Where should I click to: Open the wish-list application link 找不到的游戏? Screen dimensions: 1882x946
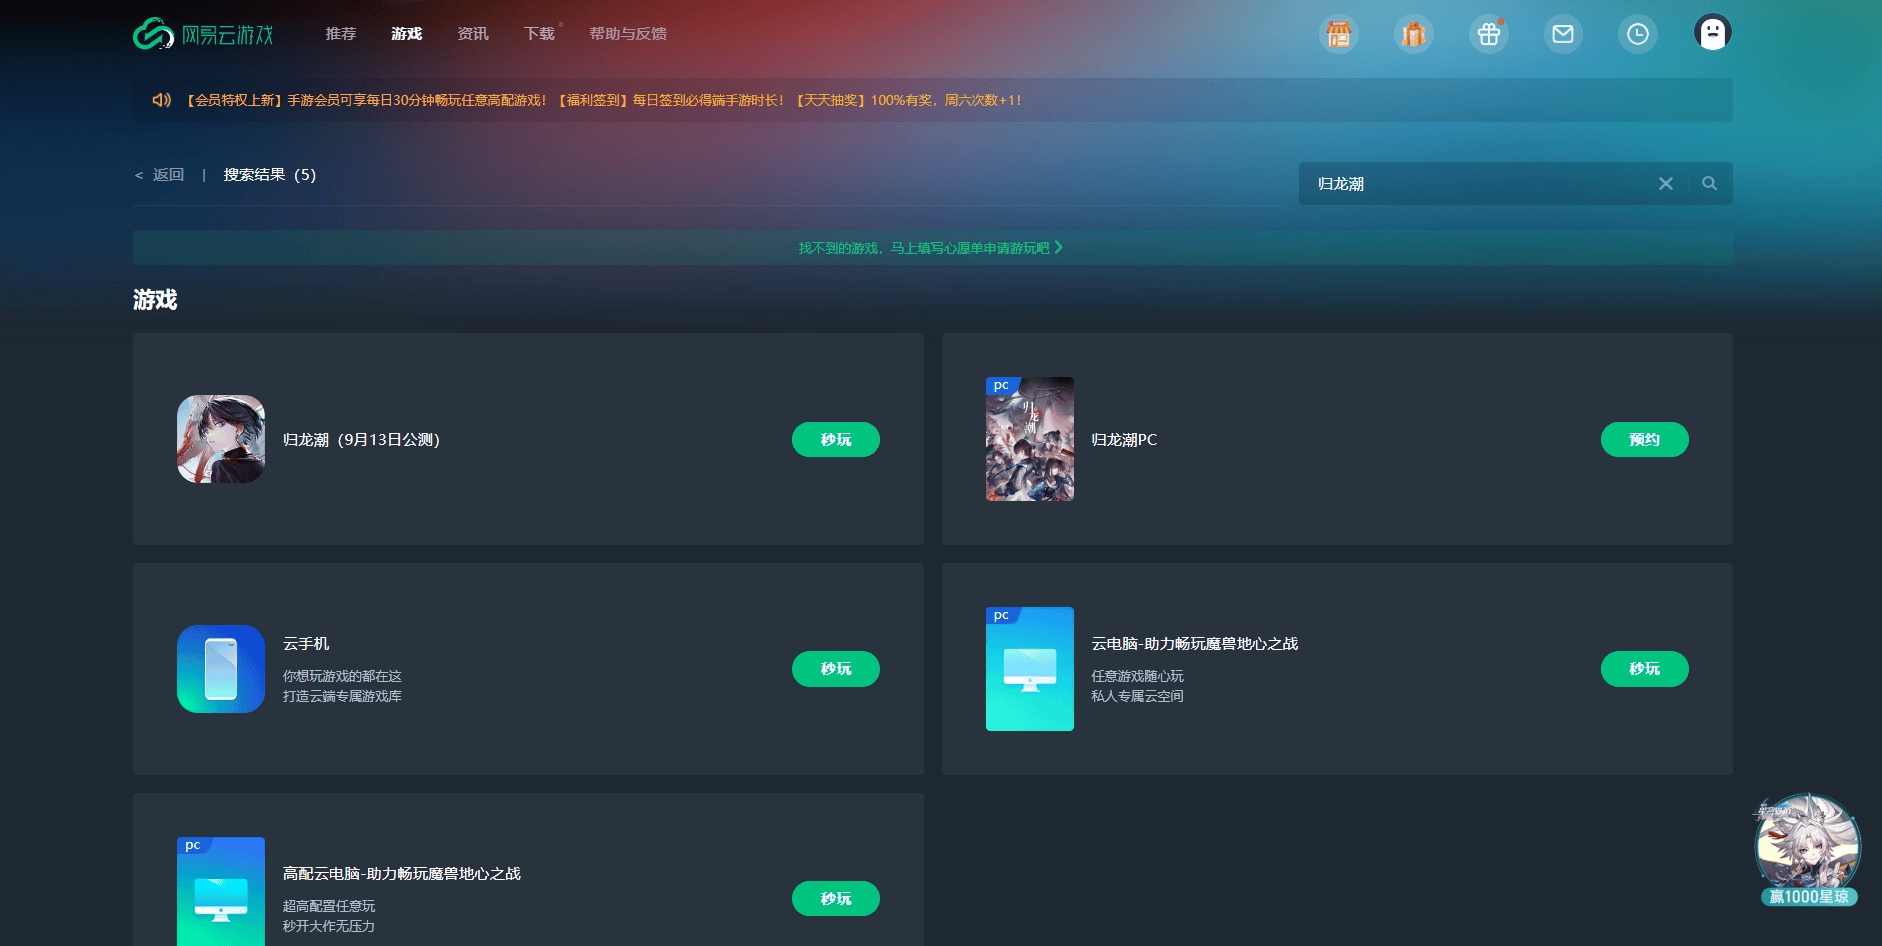pos(930,248)
